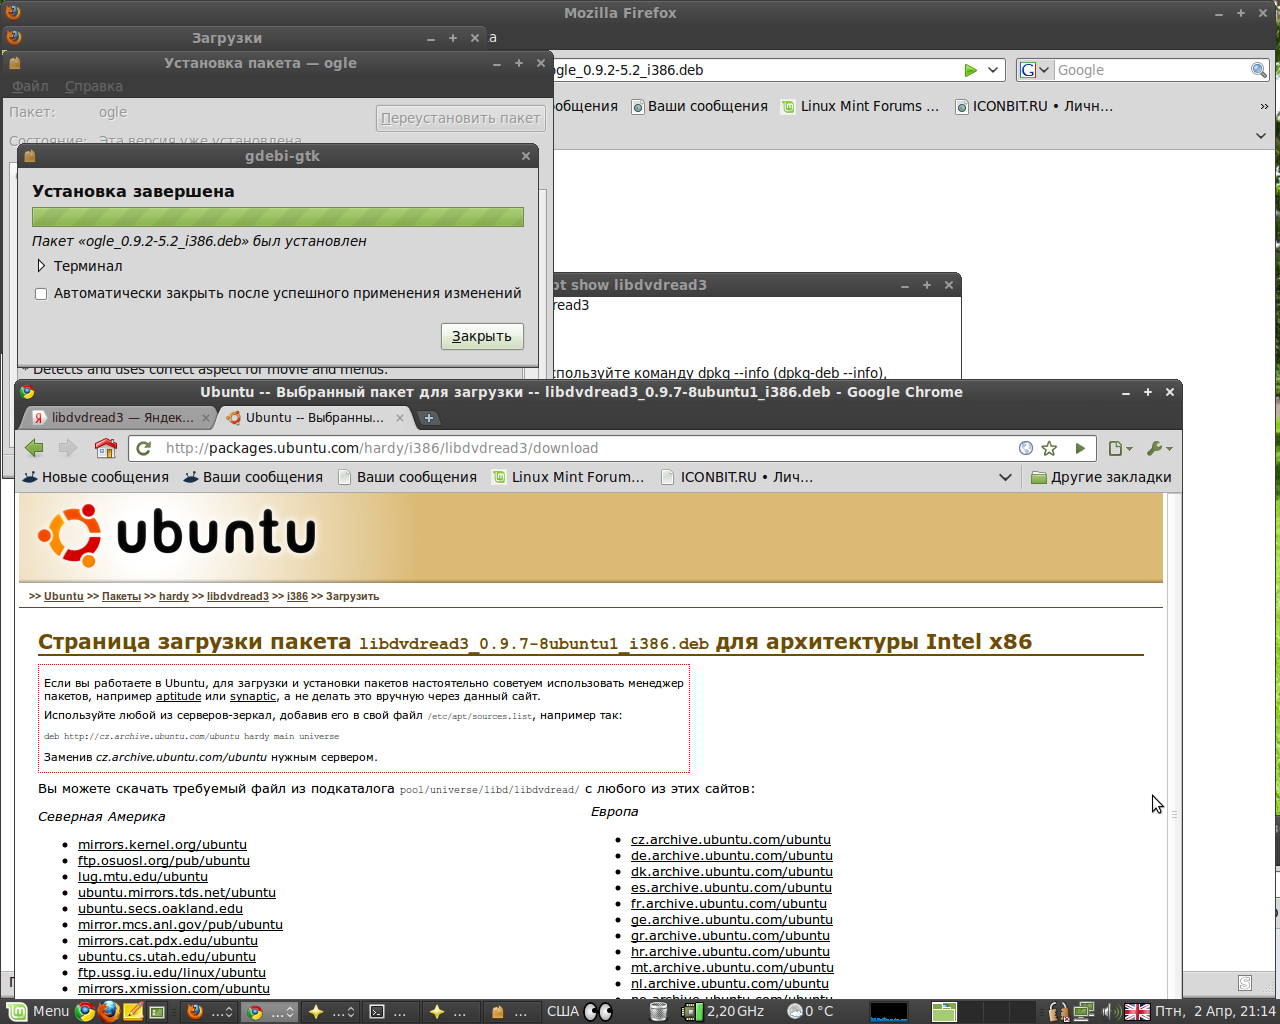Close the libdvdread3 Yandex tab

click(x=206, y=418)
